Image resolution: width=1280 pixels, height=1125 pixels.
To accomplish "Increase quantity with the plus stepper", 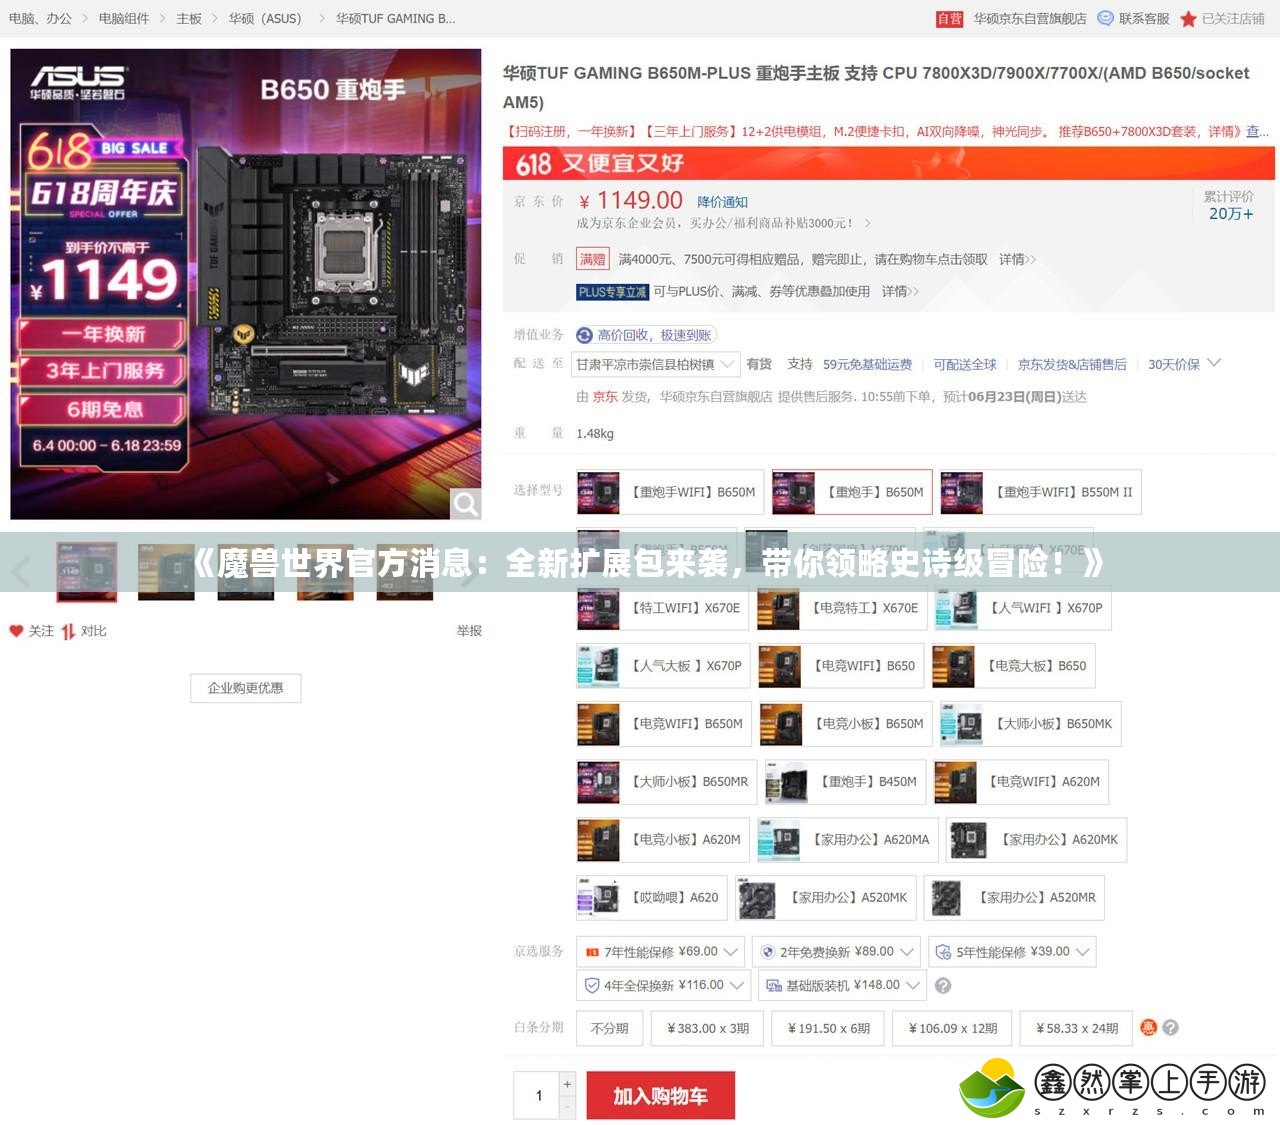I will pyautogui.click(x=567, y=1084).
